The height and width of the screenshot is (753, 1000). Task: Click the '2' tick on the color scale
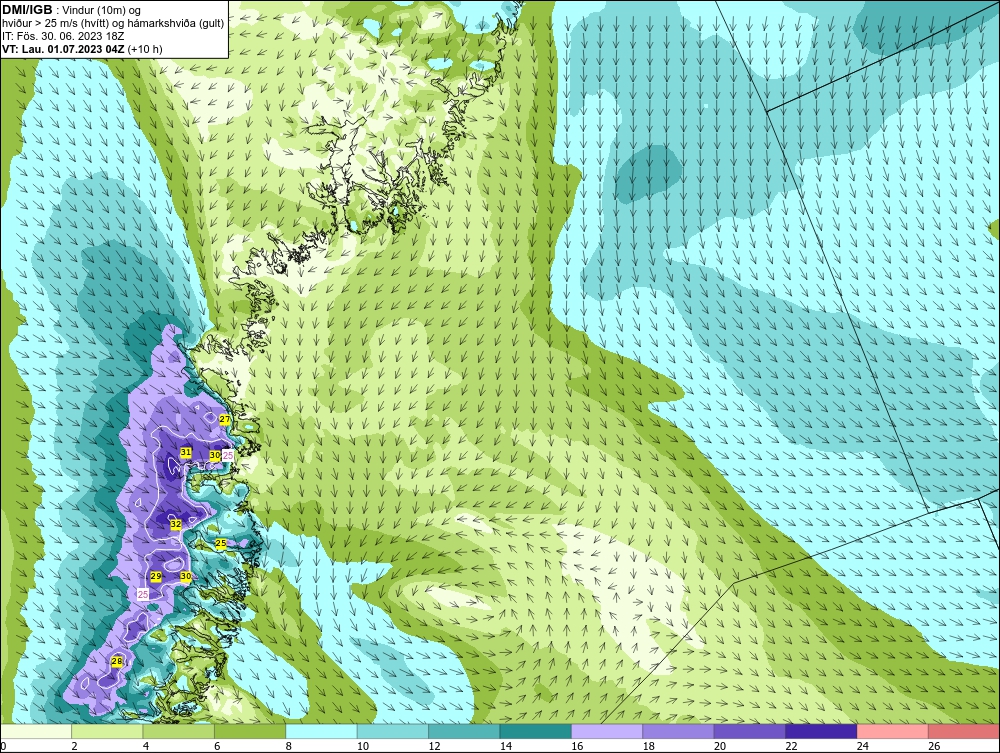[75, 746]
